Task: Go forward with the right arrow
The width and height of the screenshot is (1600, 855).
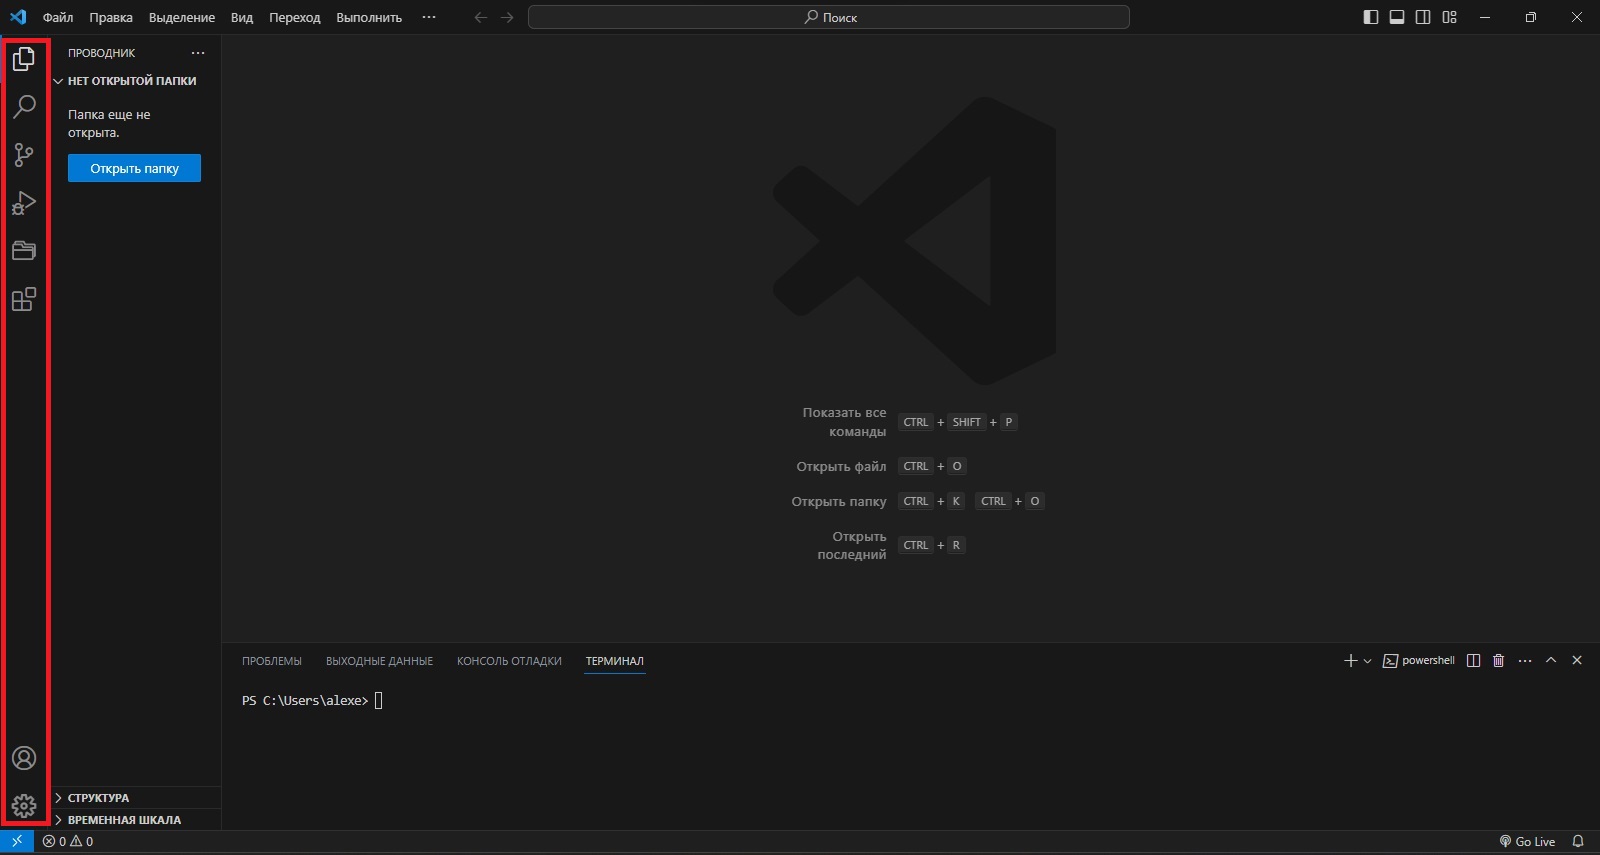Action: [x=507, y=17]
